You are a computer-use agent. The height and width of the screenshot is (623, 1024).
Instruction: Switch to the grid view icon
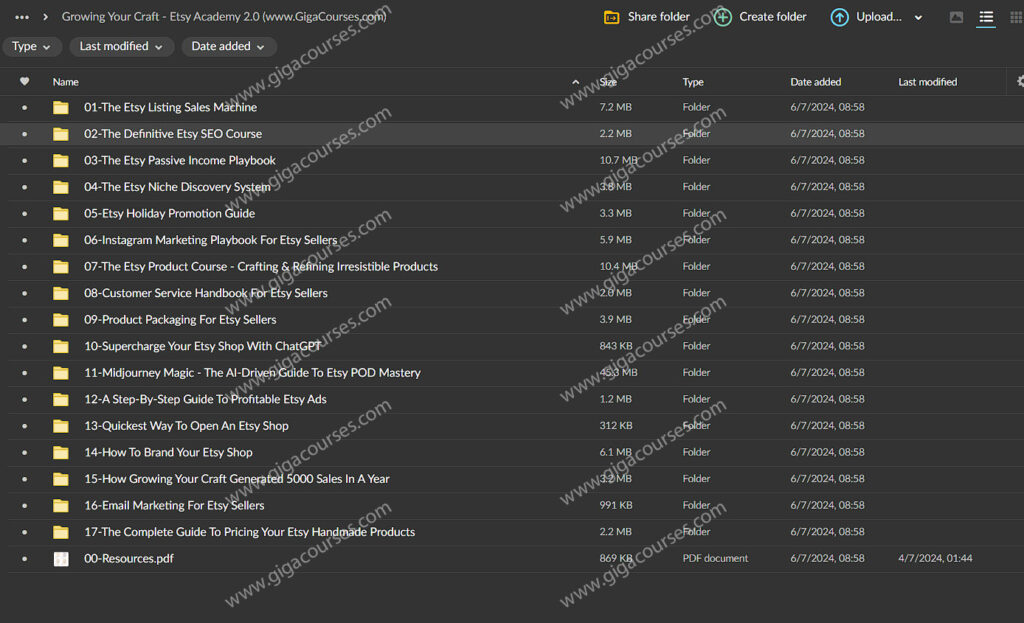pyautogui.click(x=1015, y=17)
